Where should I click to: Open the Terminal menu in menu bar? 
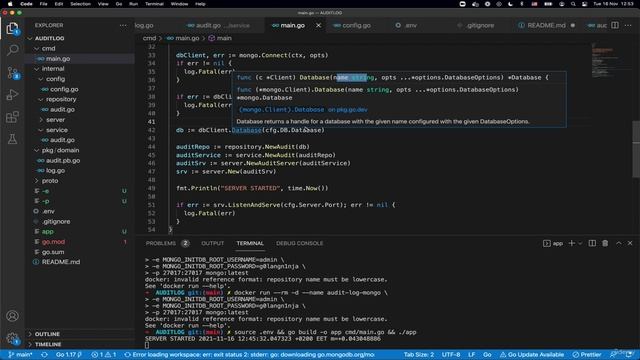click(154, 4)
